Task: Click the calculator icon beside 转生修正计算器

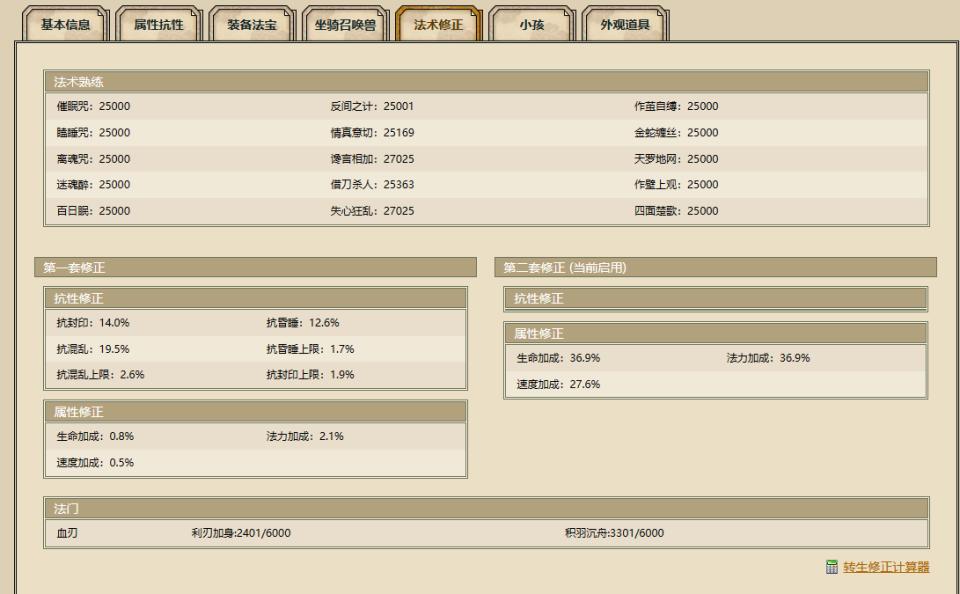Action: click(831, 566)
